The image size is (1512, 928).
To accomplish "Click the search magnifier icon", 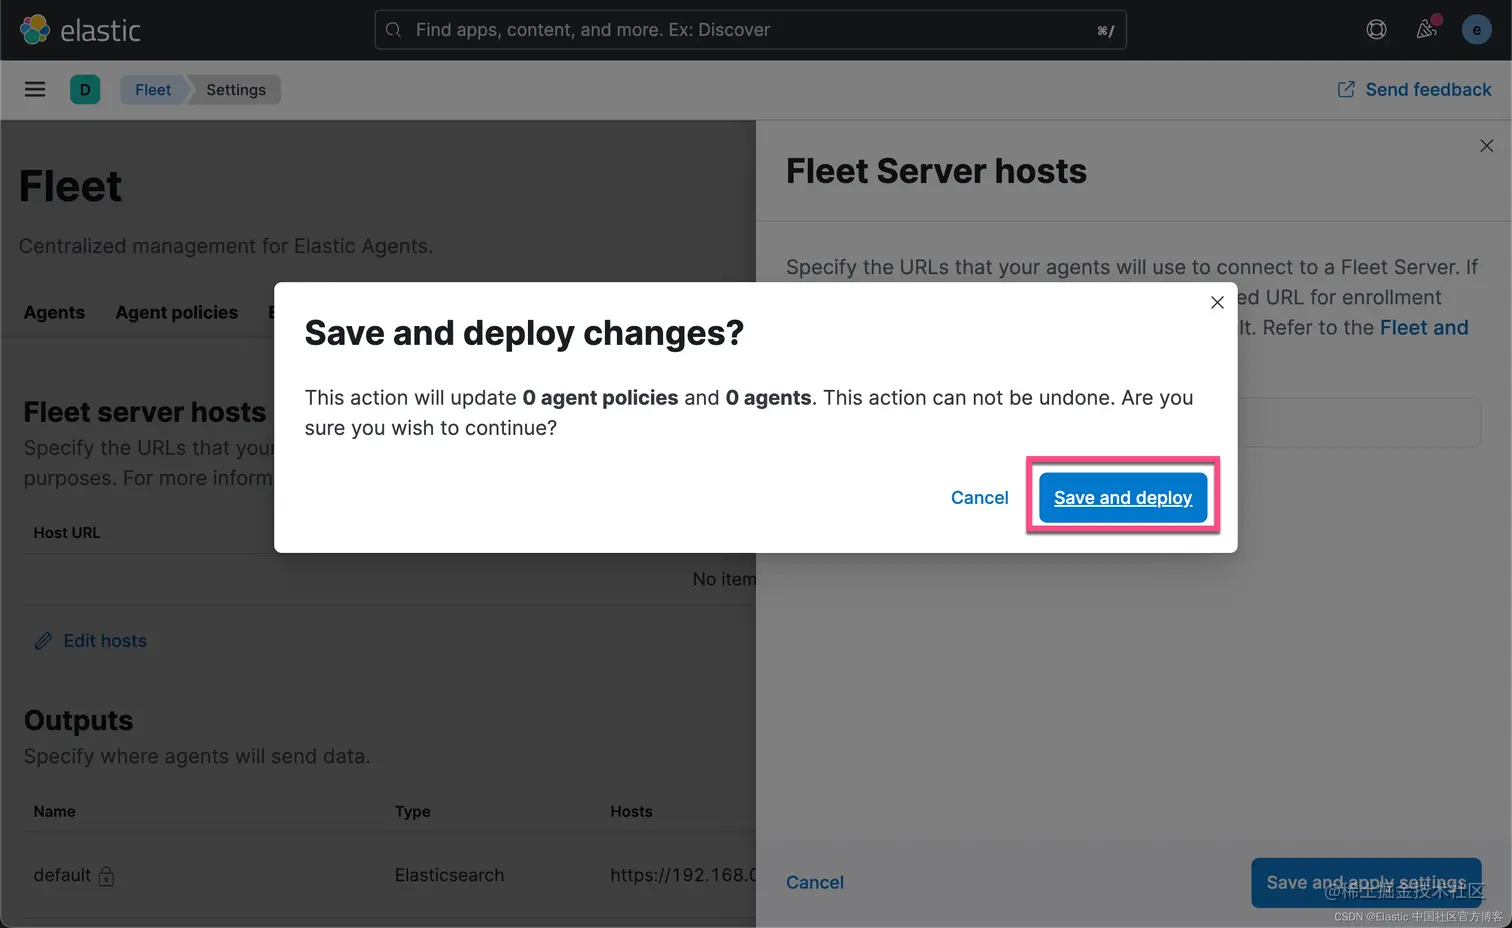I will pyautogui.click(x=394, y=30).
